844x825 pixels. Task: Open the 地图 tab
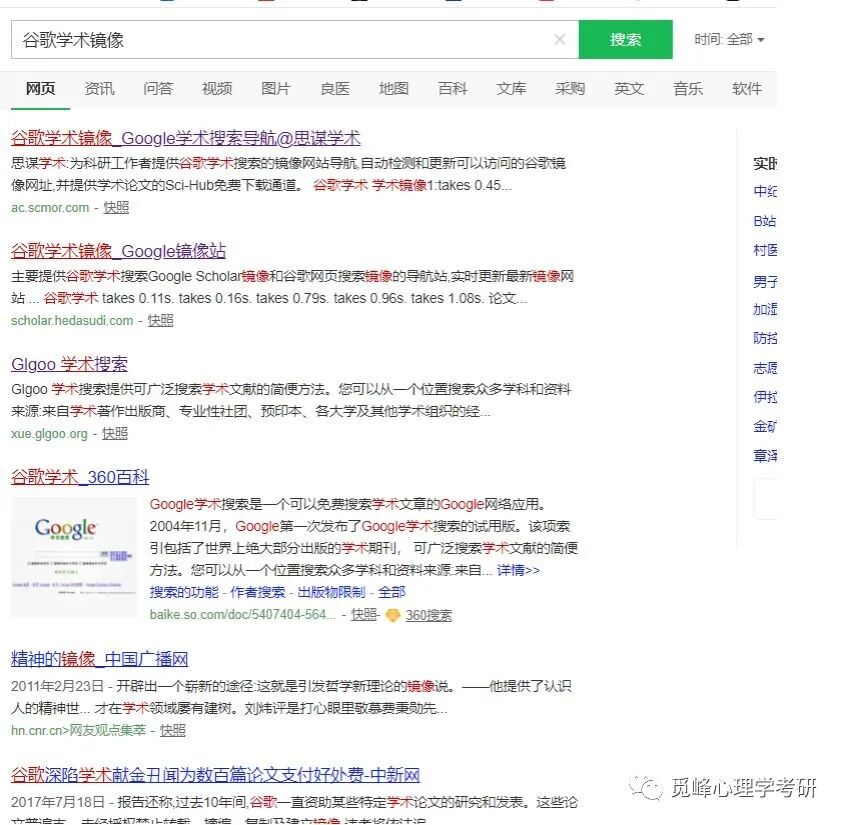393,88
